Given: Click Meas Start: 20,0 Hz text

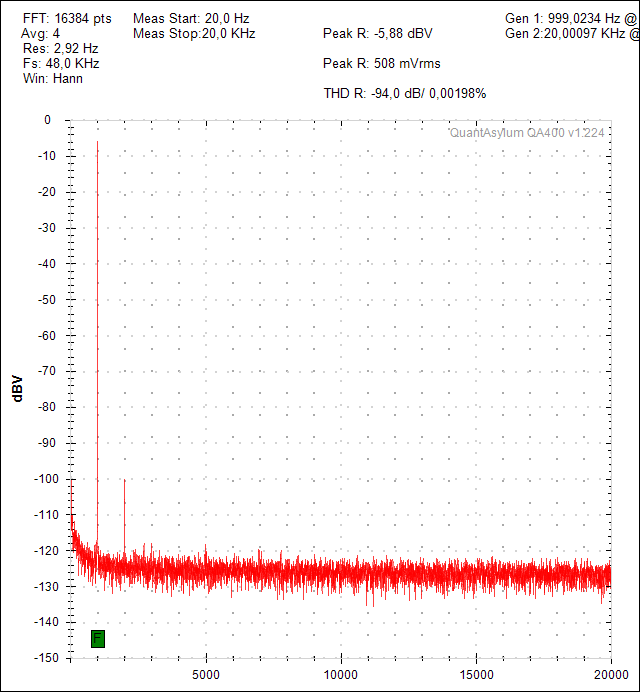Looking at the screenshot, I should (x=191, y=19).
